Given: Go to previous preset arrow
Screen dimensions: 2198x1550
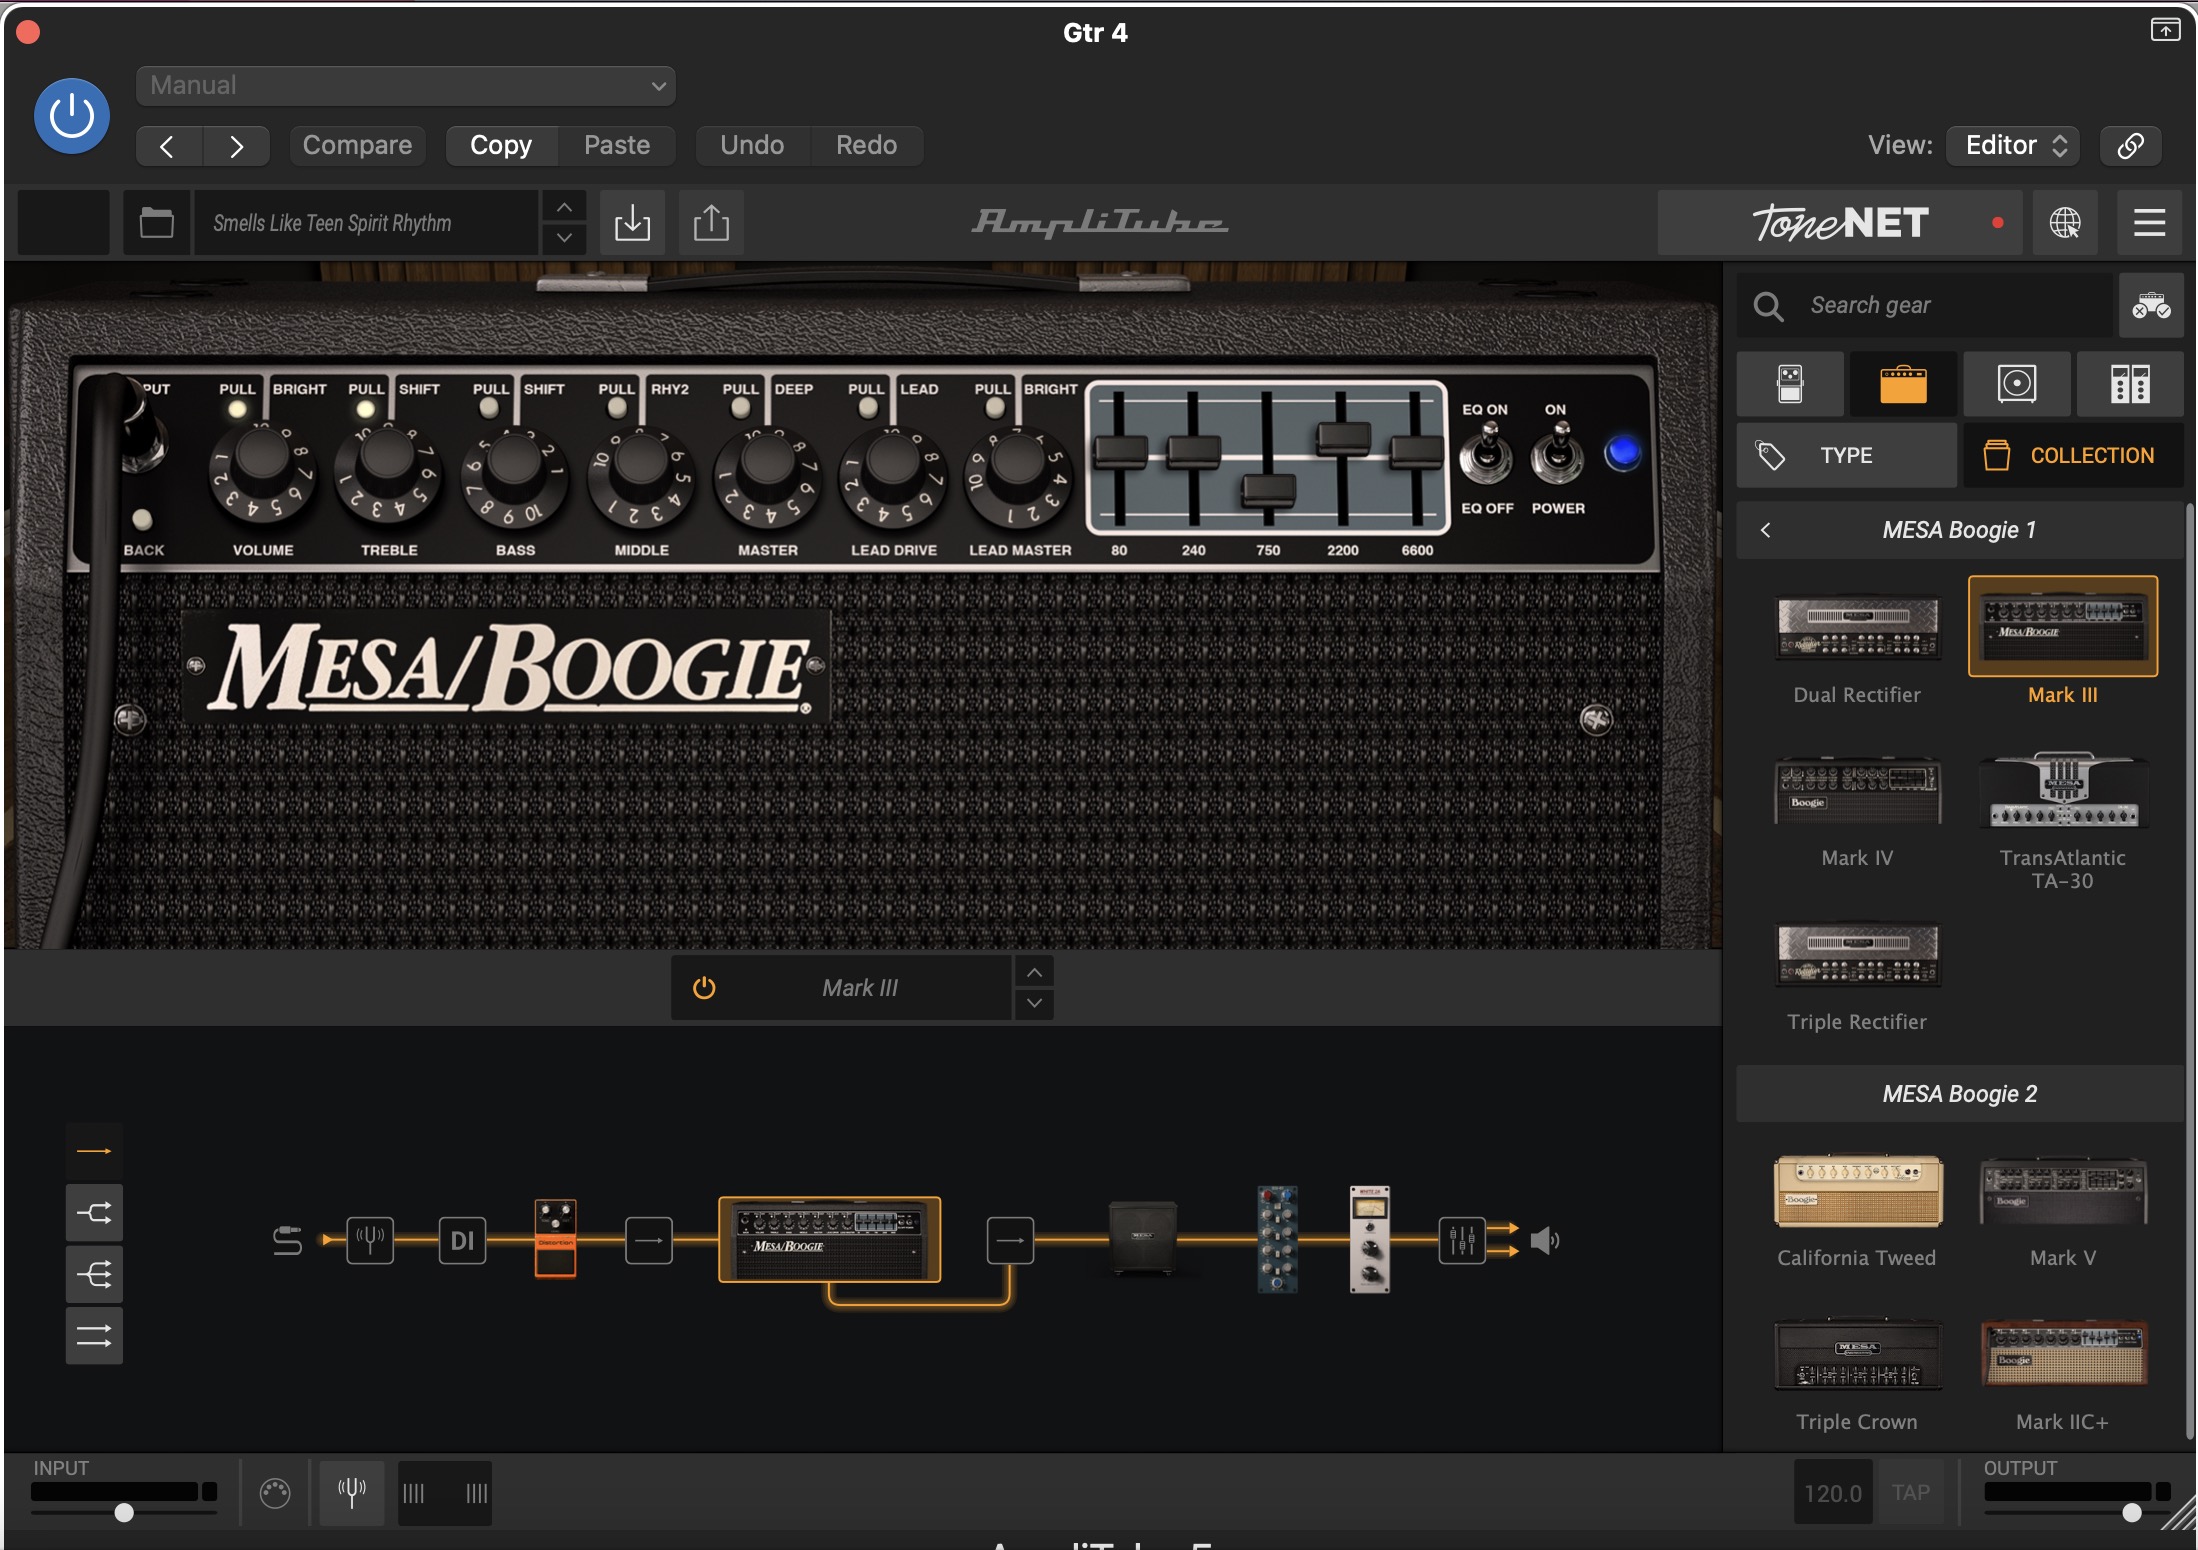Looking at the screenshot, I should click(x=168, y=146).
